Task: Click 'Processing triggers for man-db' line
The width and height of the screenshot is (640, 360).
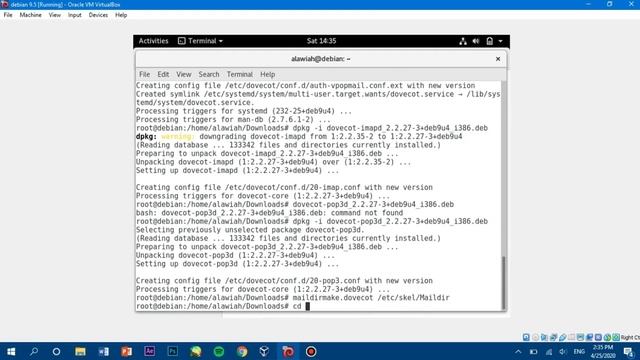Action: pyautogui.click(x=233, y=120)
